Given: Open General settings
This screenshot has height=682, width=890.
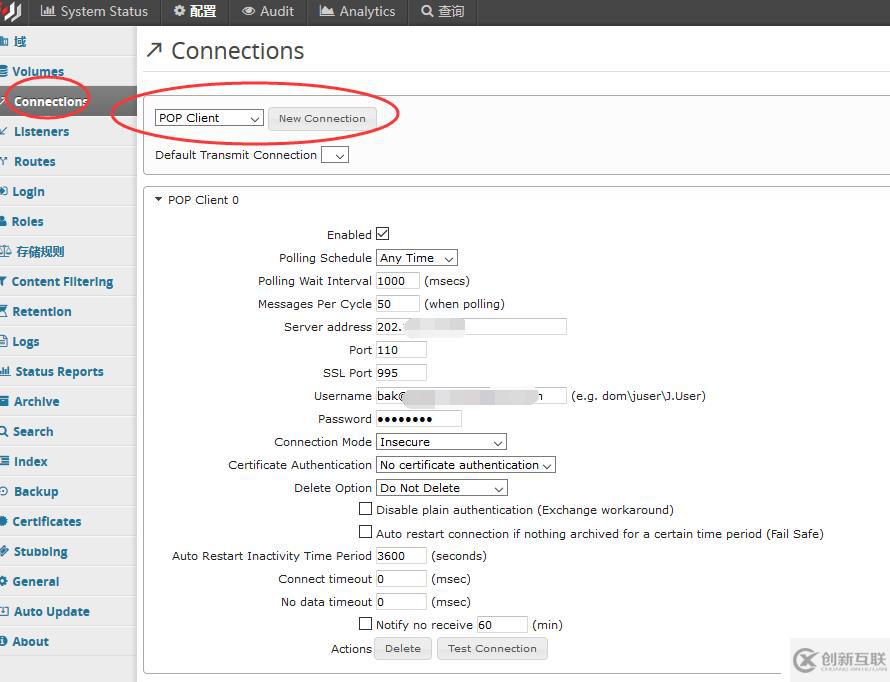Looking at the screenshot, I should tap(68, 582).
